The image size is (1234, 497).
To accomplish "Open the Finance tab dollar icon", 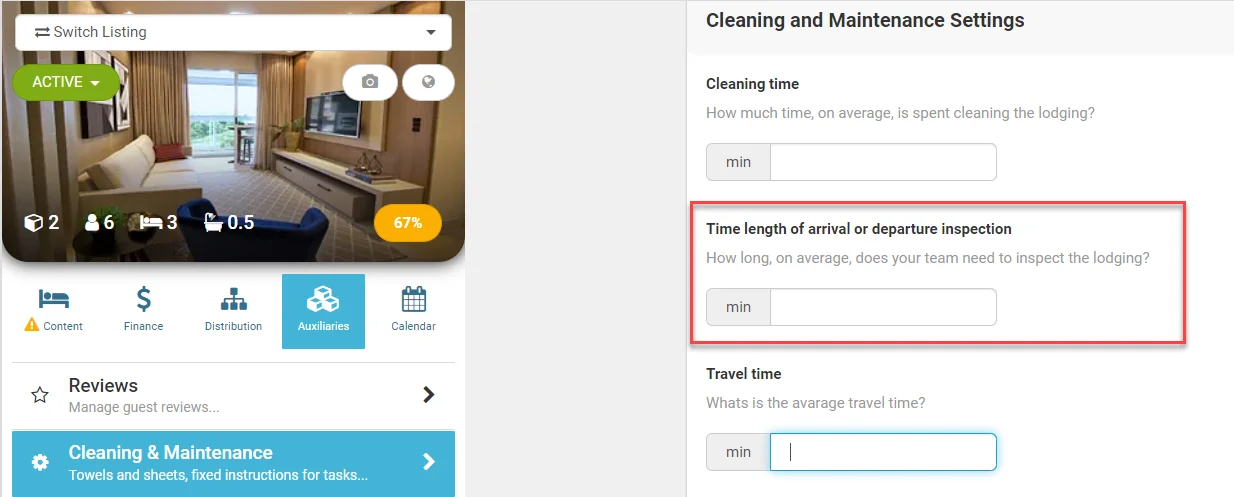I will [x=143, y=310].
